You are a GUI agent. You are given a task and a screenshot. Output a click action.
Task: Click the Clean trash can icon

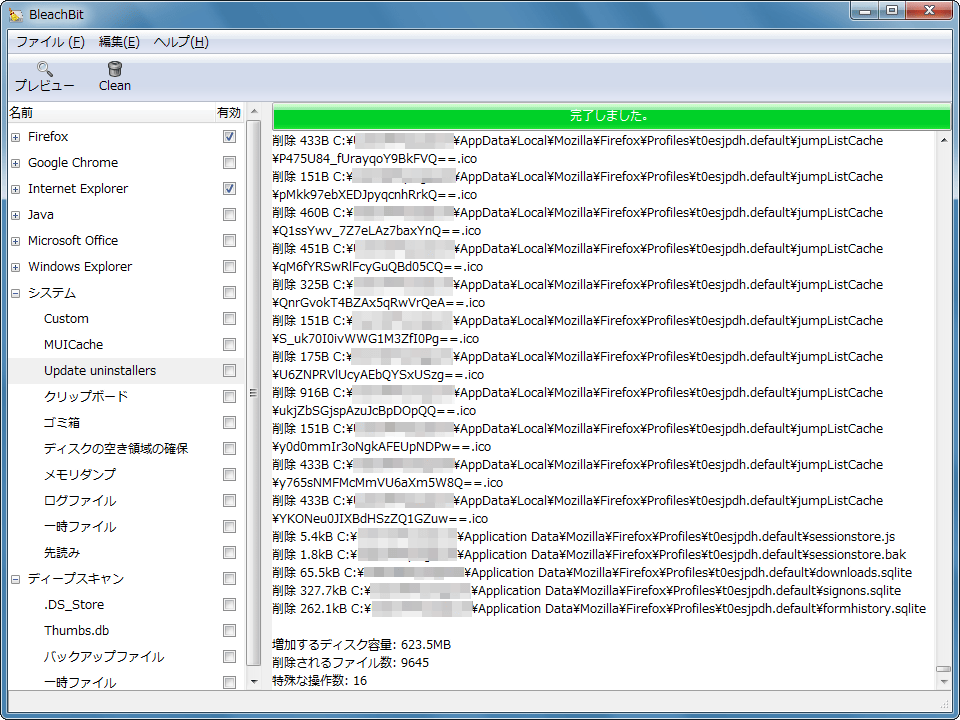point(115,69)
